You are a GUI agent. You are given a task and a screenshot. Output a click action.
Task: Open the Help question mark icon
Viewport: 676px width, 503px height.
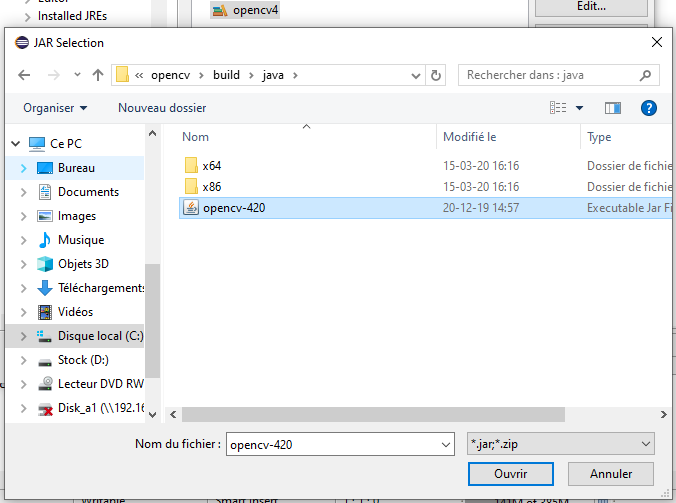point(649,108)
